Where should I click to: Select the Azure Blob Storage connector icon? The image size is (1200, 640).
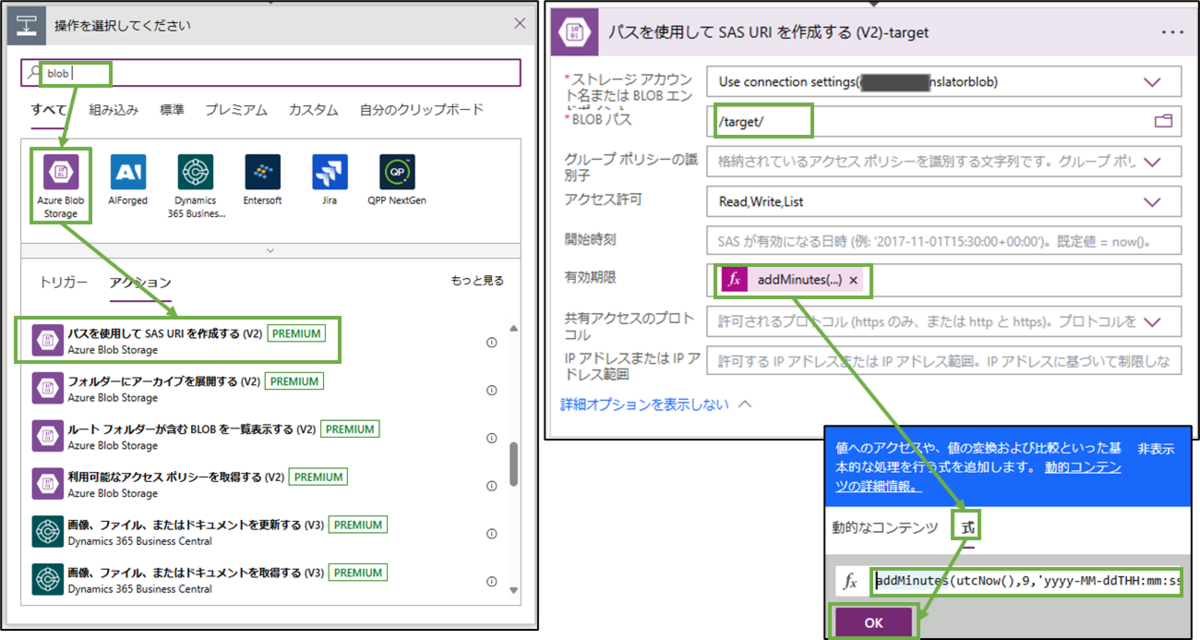click(60, 172)
